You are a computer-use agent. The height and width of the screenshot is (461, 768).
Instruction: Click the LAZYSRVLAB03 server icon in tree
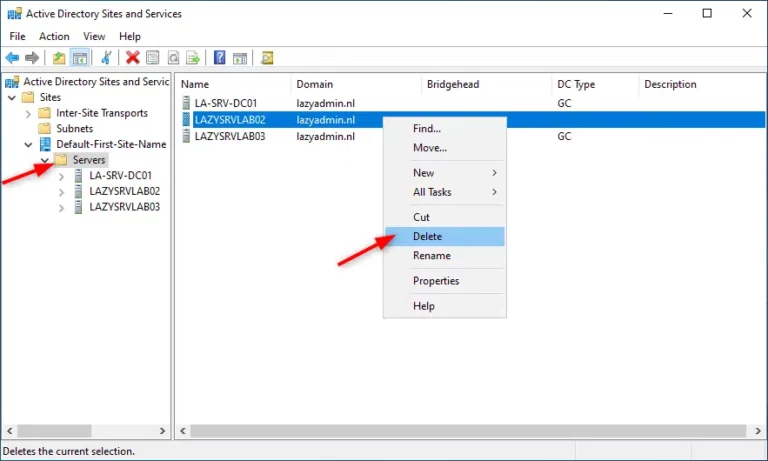pyautogui.click(x=78, y=207)
